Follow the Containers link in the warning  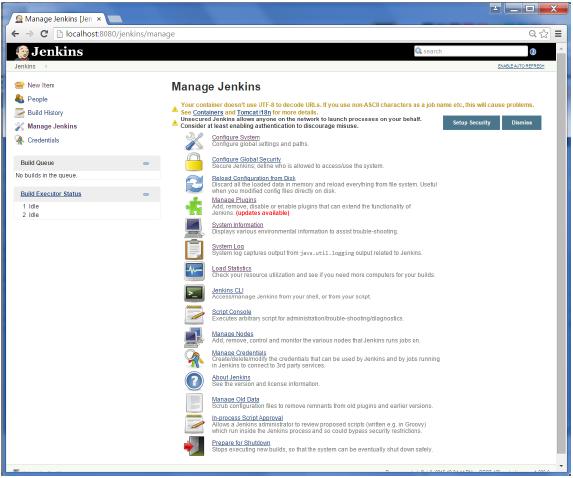(208, 112)
